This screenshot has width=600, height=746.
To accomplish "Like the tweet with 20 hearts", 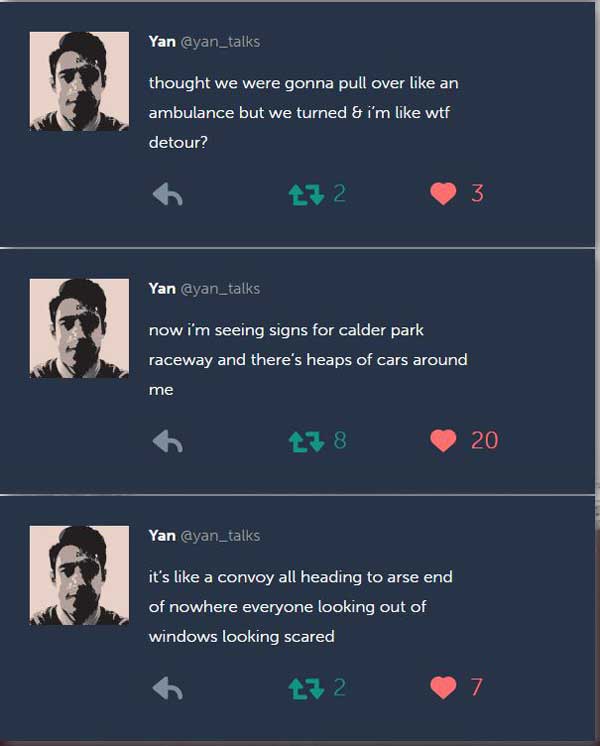I will pos(443,441).
